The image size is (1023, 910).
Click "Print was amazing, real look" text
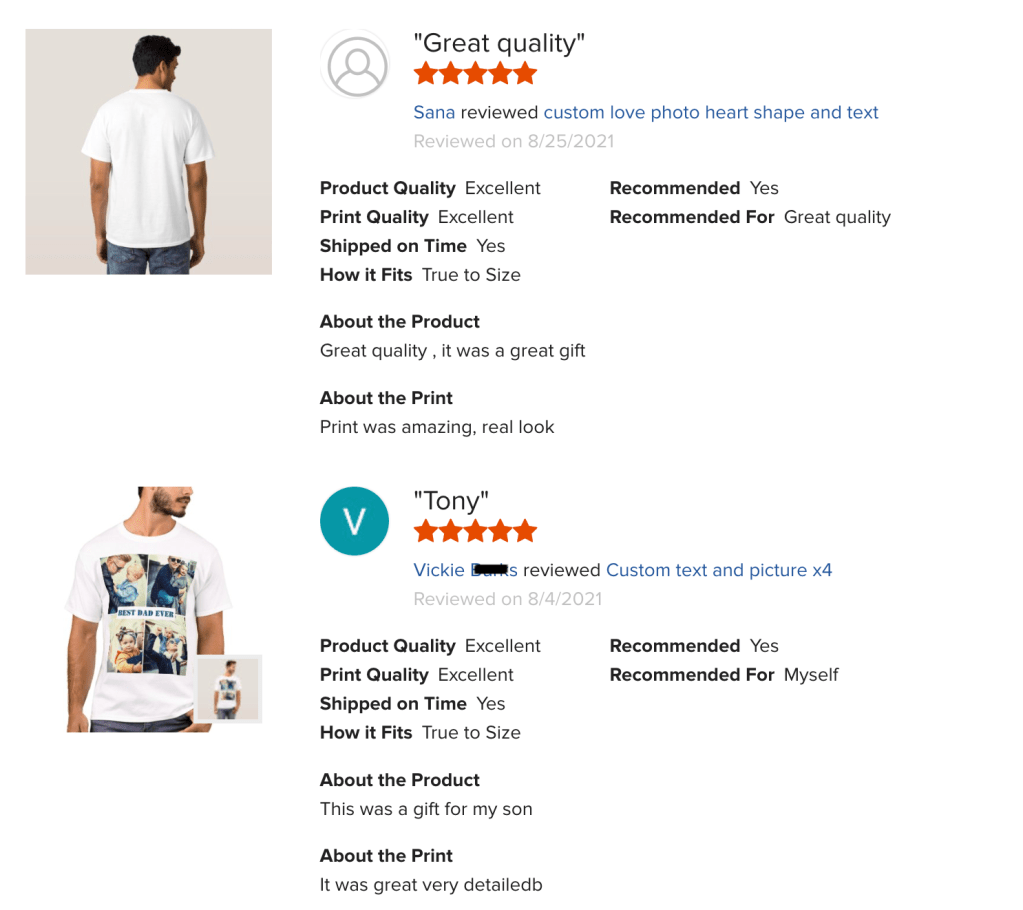click(437, 427)
